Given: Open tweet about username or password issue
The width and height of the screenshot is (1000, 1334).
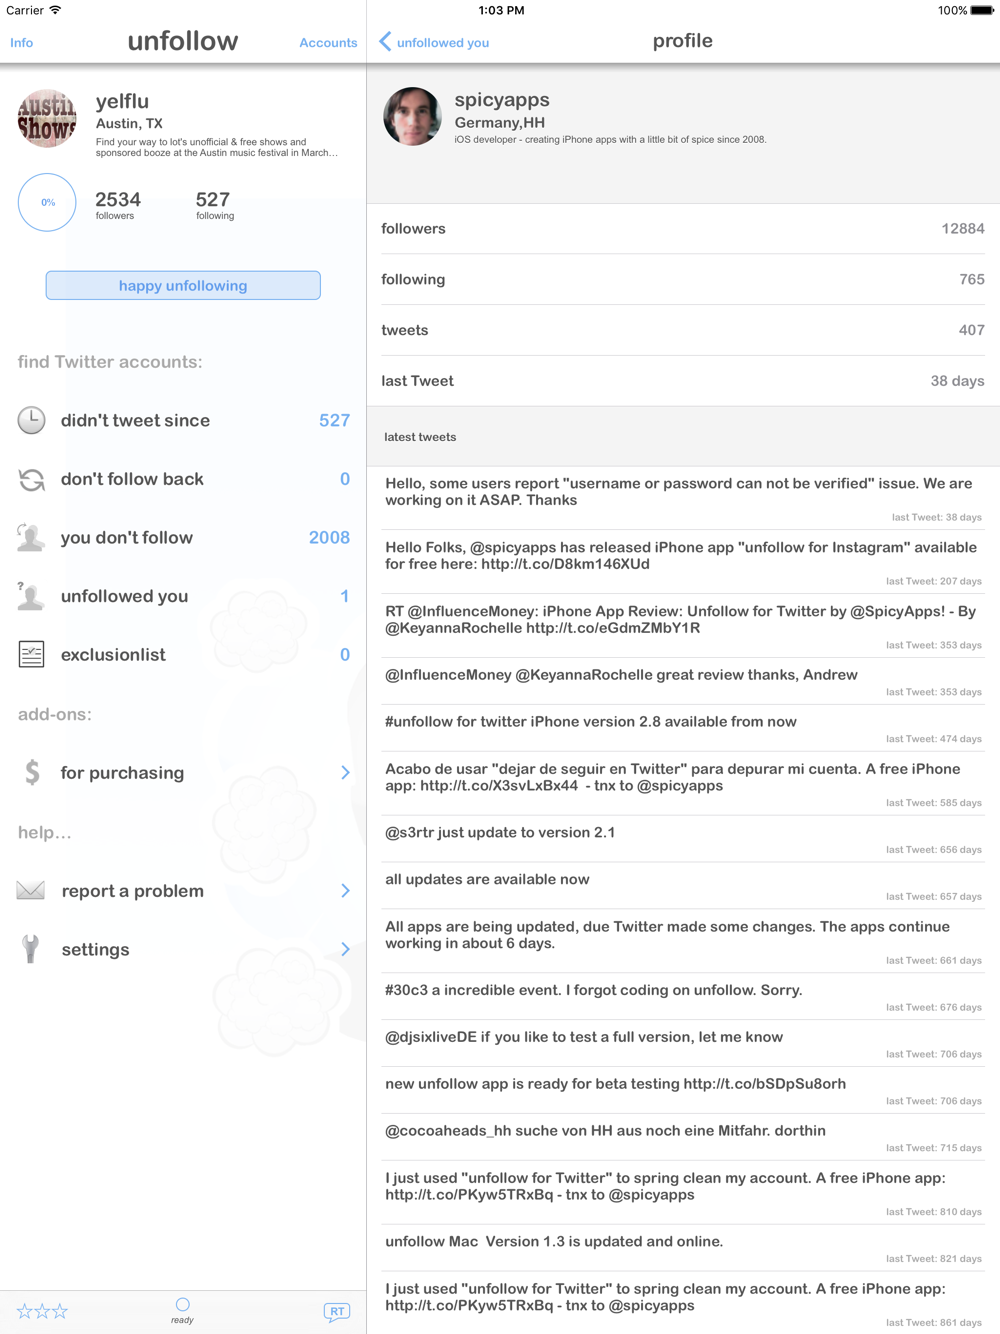Looking at the screenshot, I should [x=683, y=497].
